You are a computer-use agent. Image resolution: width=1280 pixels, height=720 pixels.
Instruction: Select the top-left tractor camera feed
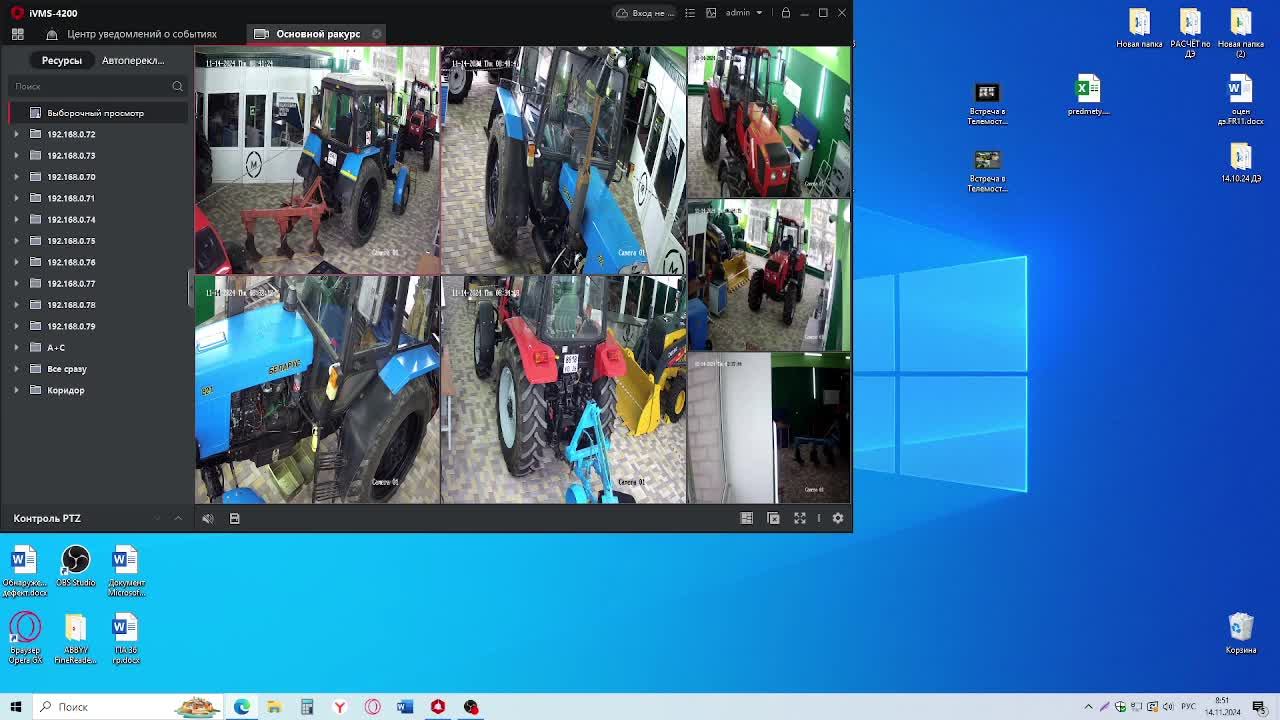tap(317, 160)
